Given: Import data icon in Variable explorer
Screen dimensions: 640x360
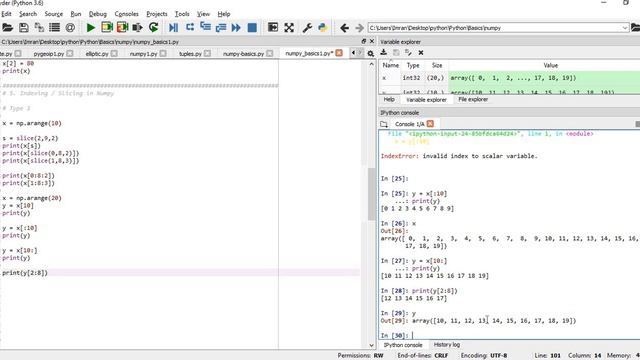Looking at the screenshot, I should click(384, 52).
